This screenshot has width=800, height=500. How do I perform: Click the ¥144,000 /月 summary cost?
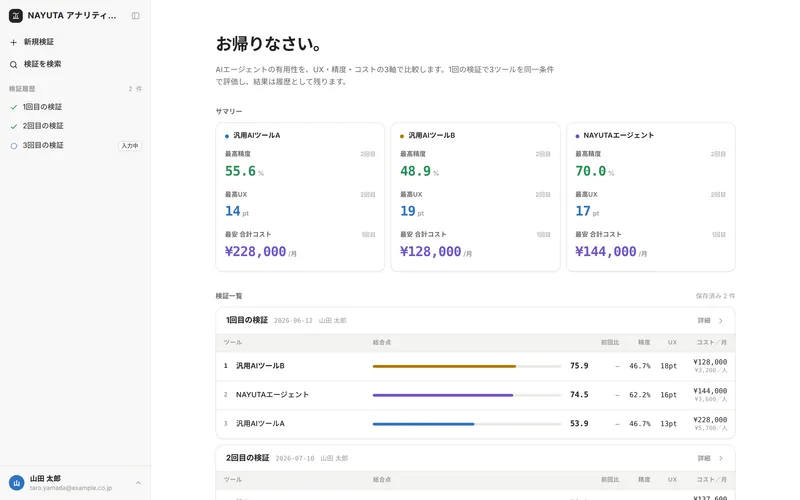tap(611, 252)
